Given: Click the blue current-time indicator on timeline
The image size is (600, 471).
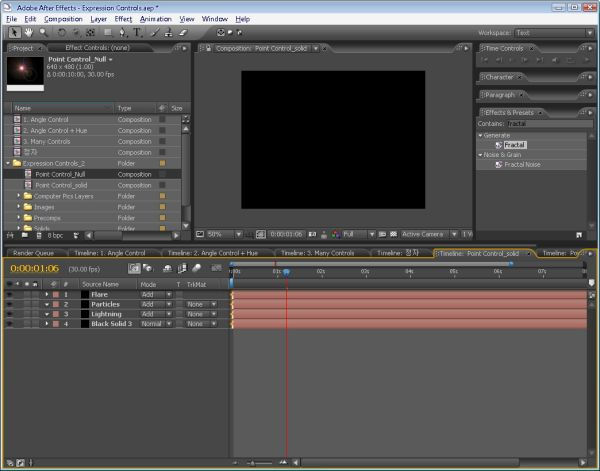Looking at the screenshot, I should coord(286,272).
